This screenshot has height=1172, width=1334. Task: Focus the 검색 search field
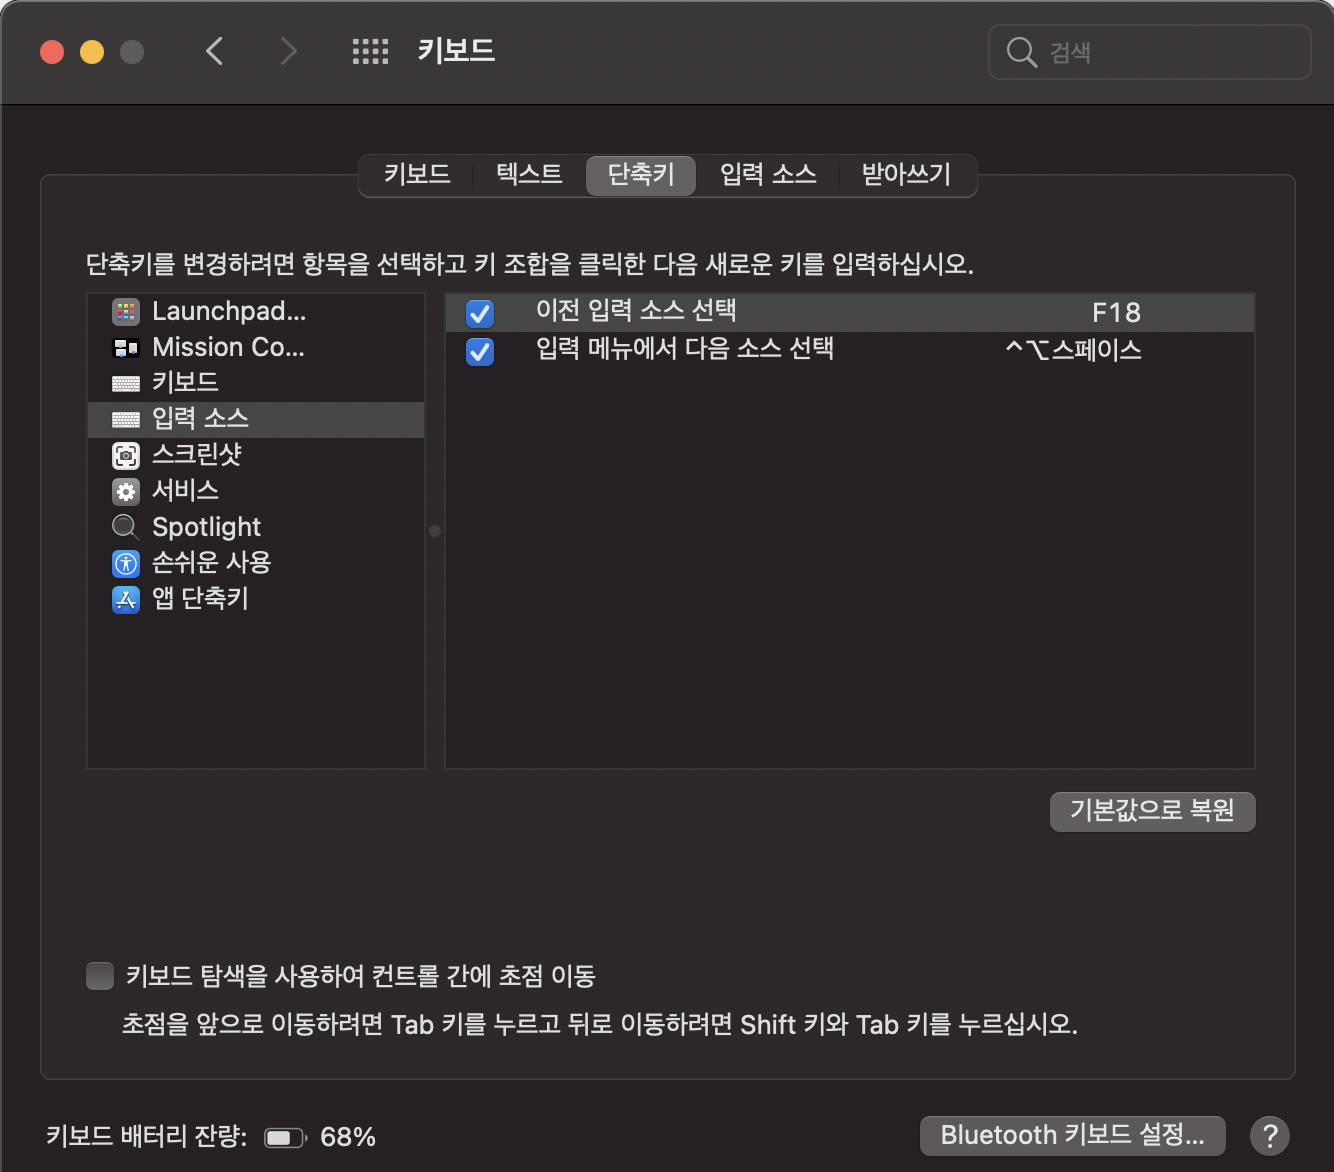(x=1150, y=52)
